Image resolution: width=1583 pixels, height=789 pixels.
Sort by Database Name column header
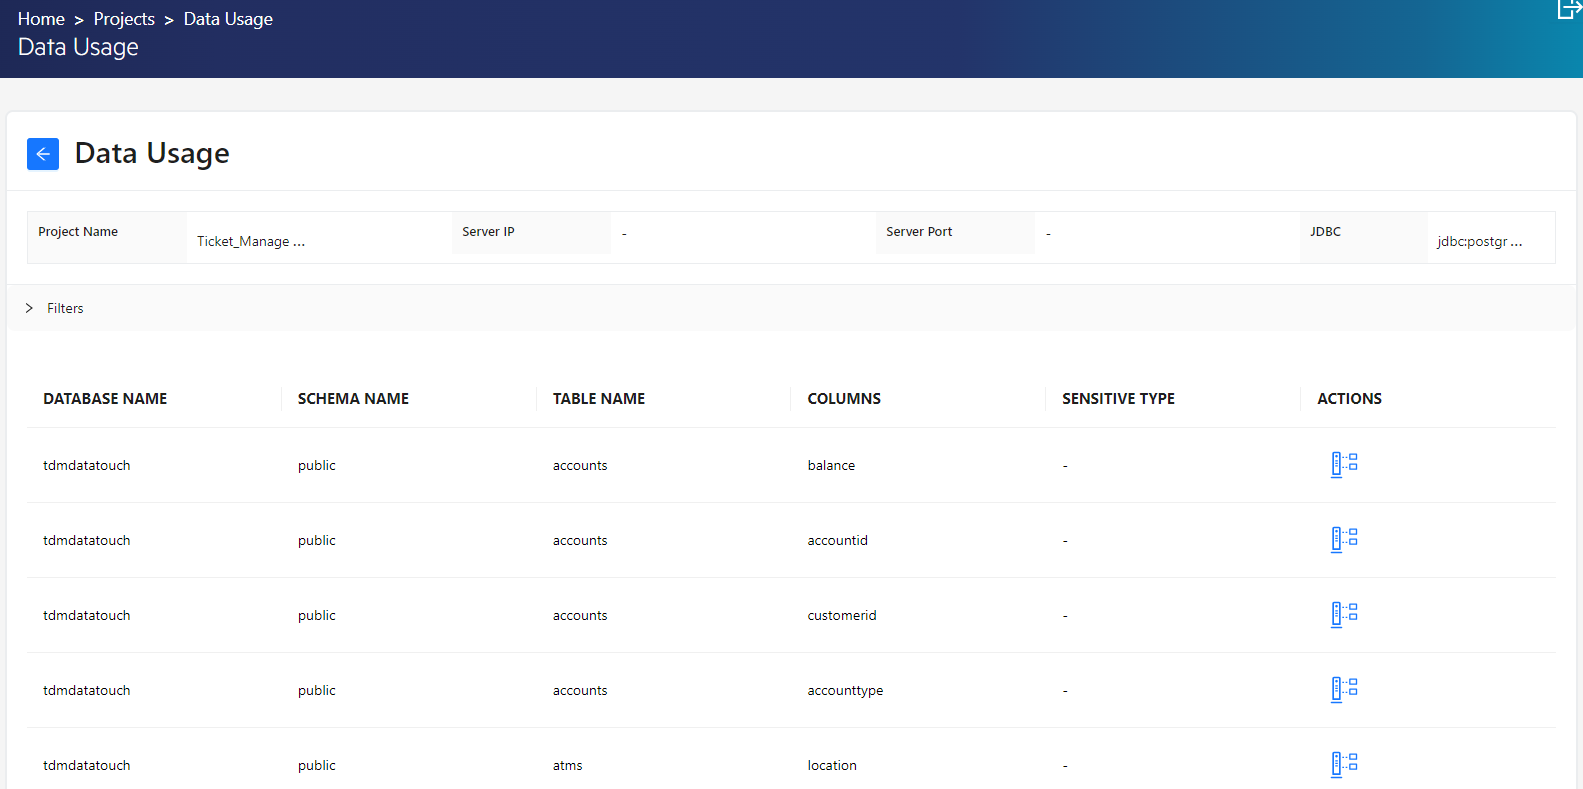[105, 399]
